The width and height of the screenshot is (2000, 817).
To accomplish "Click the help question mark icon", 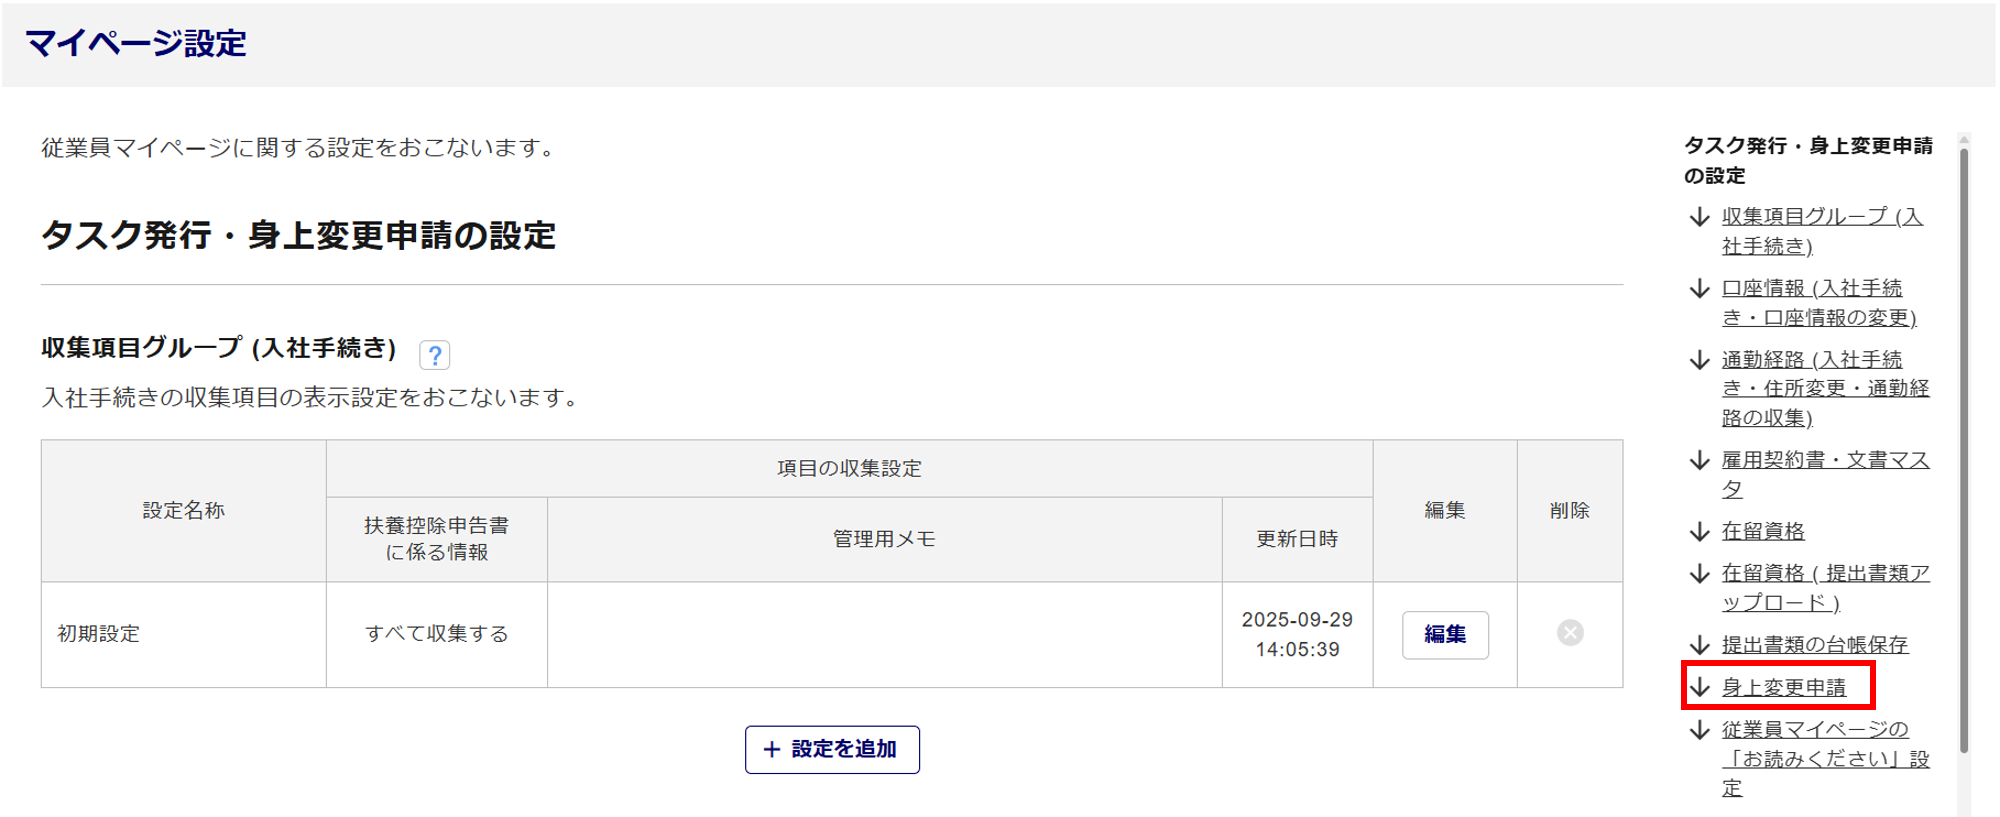I will click(x=434, y=355).
